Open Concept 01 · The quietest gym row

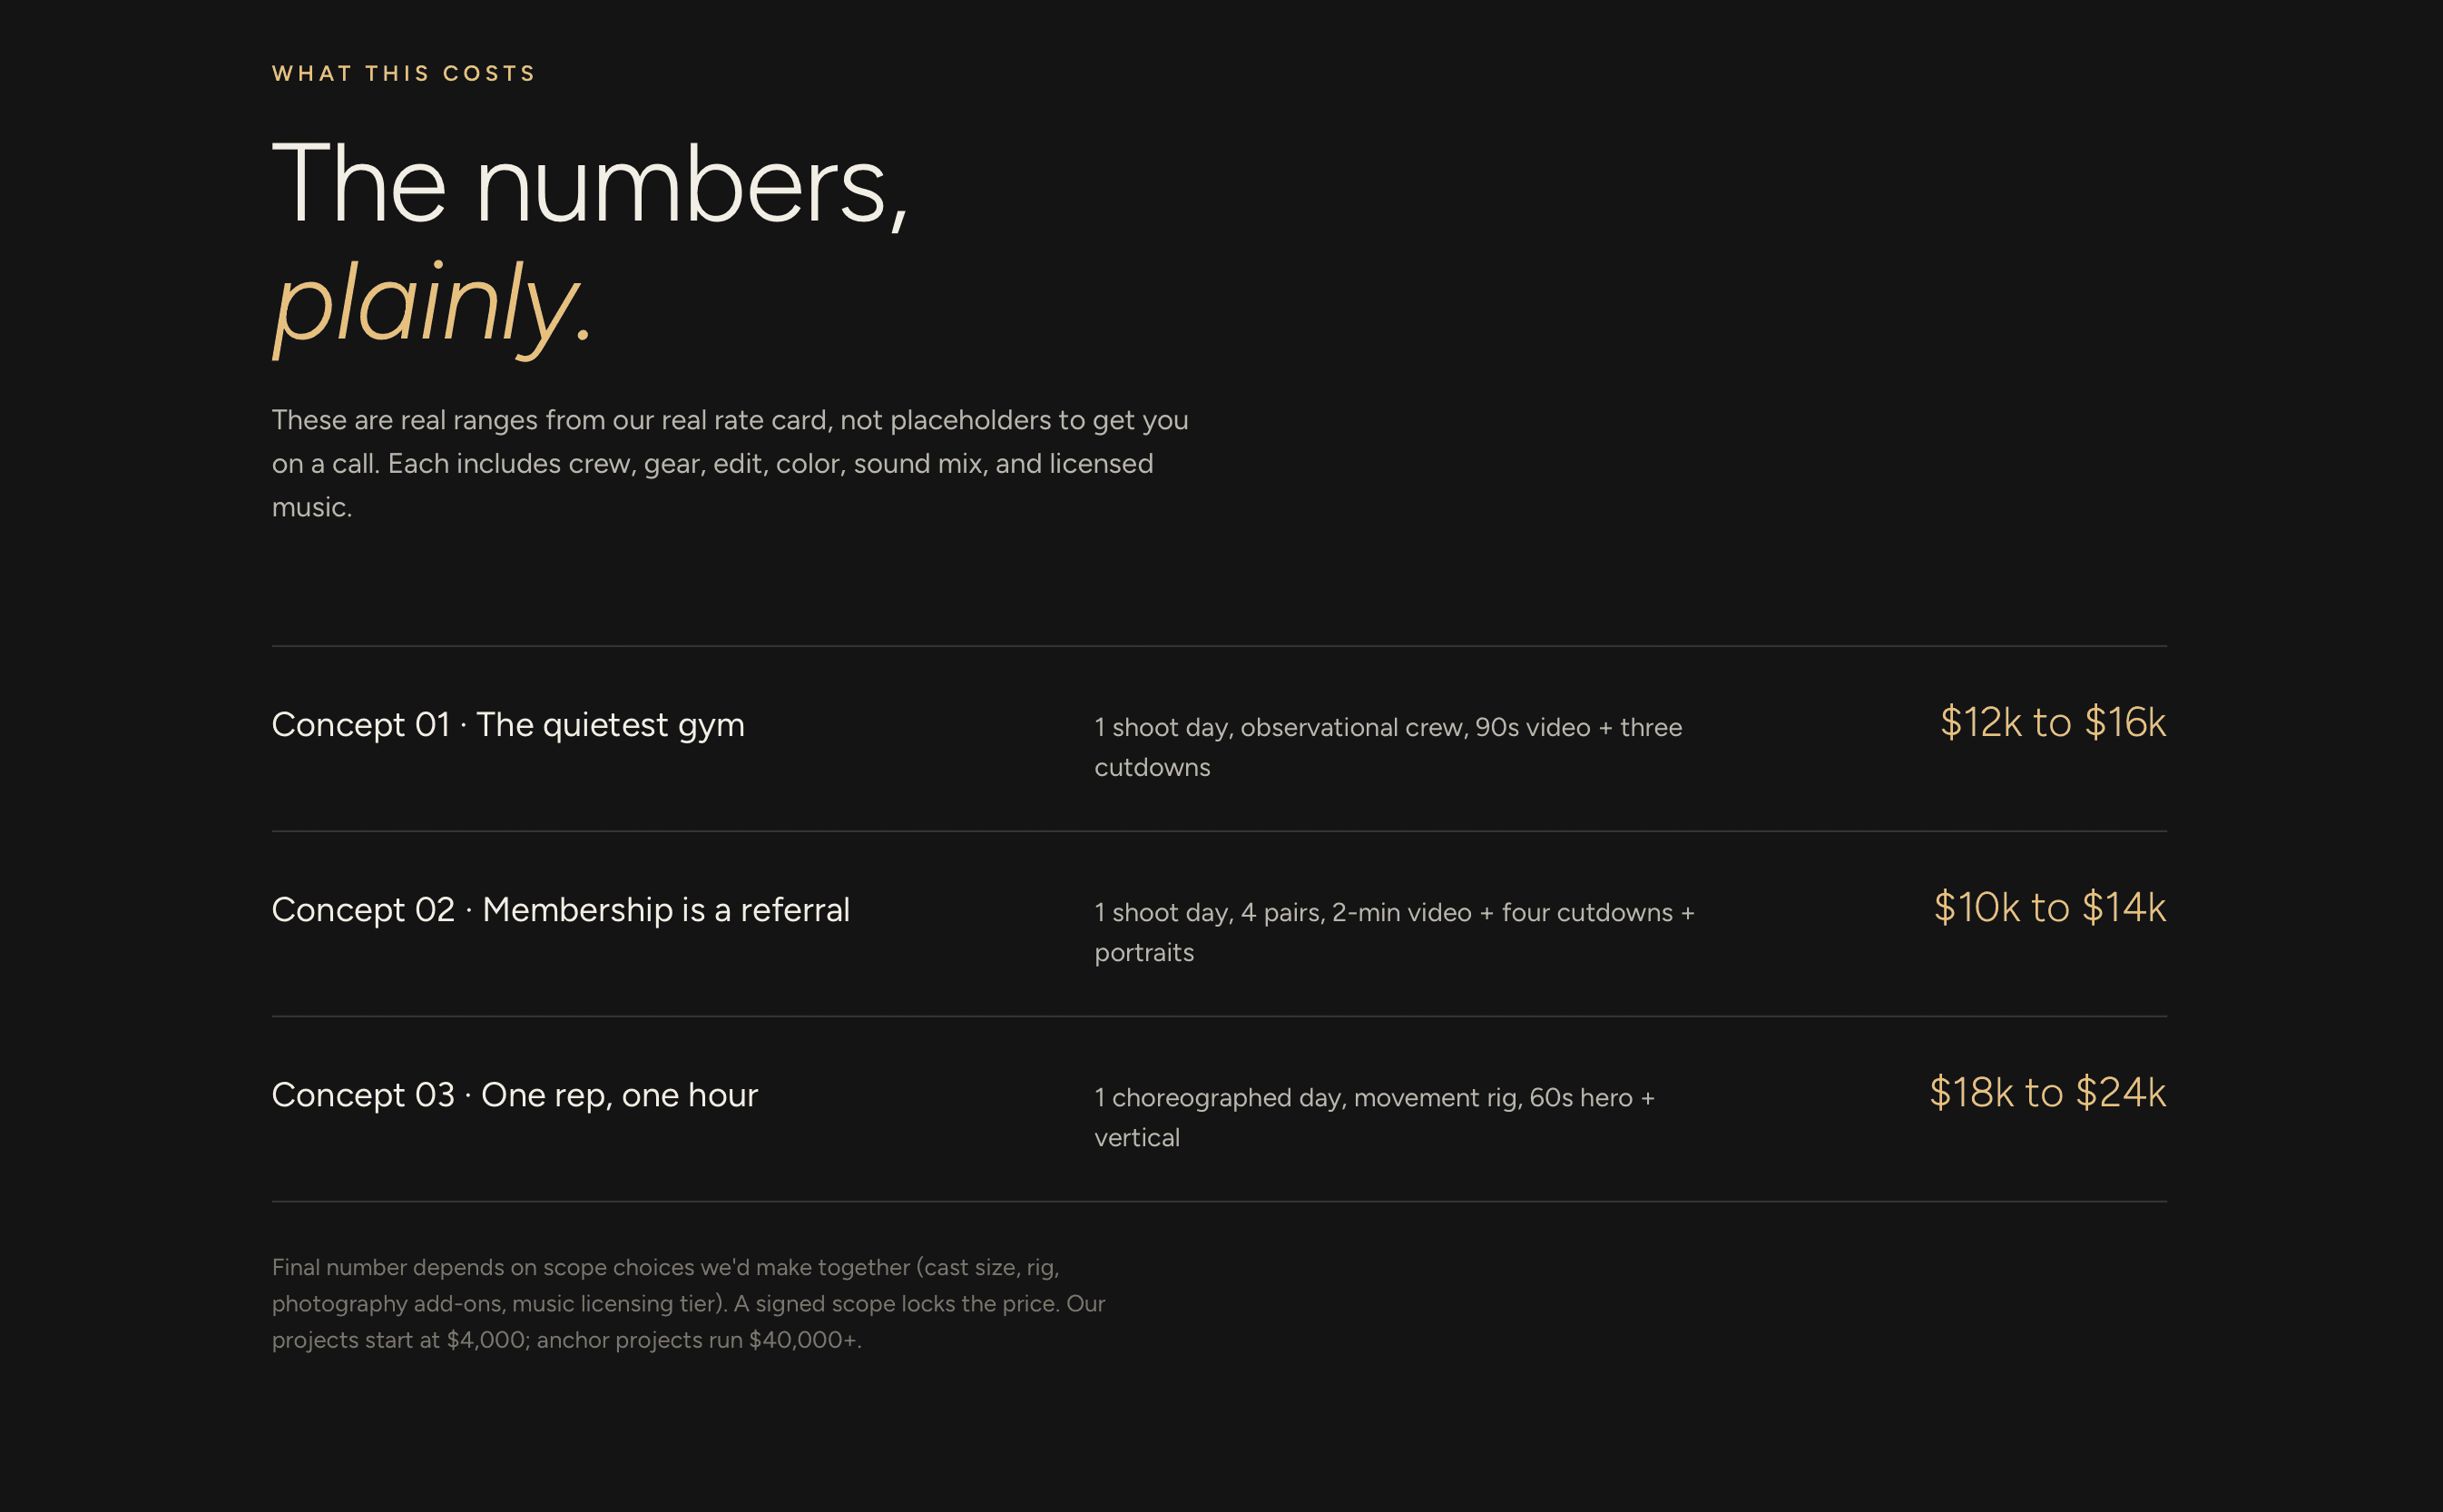tap(1219, 739)
